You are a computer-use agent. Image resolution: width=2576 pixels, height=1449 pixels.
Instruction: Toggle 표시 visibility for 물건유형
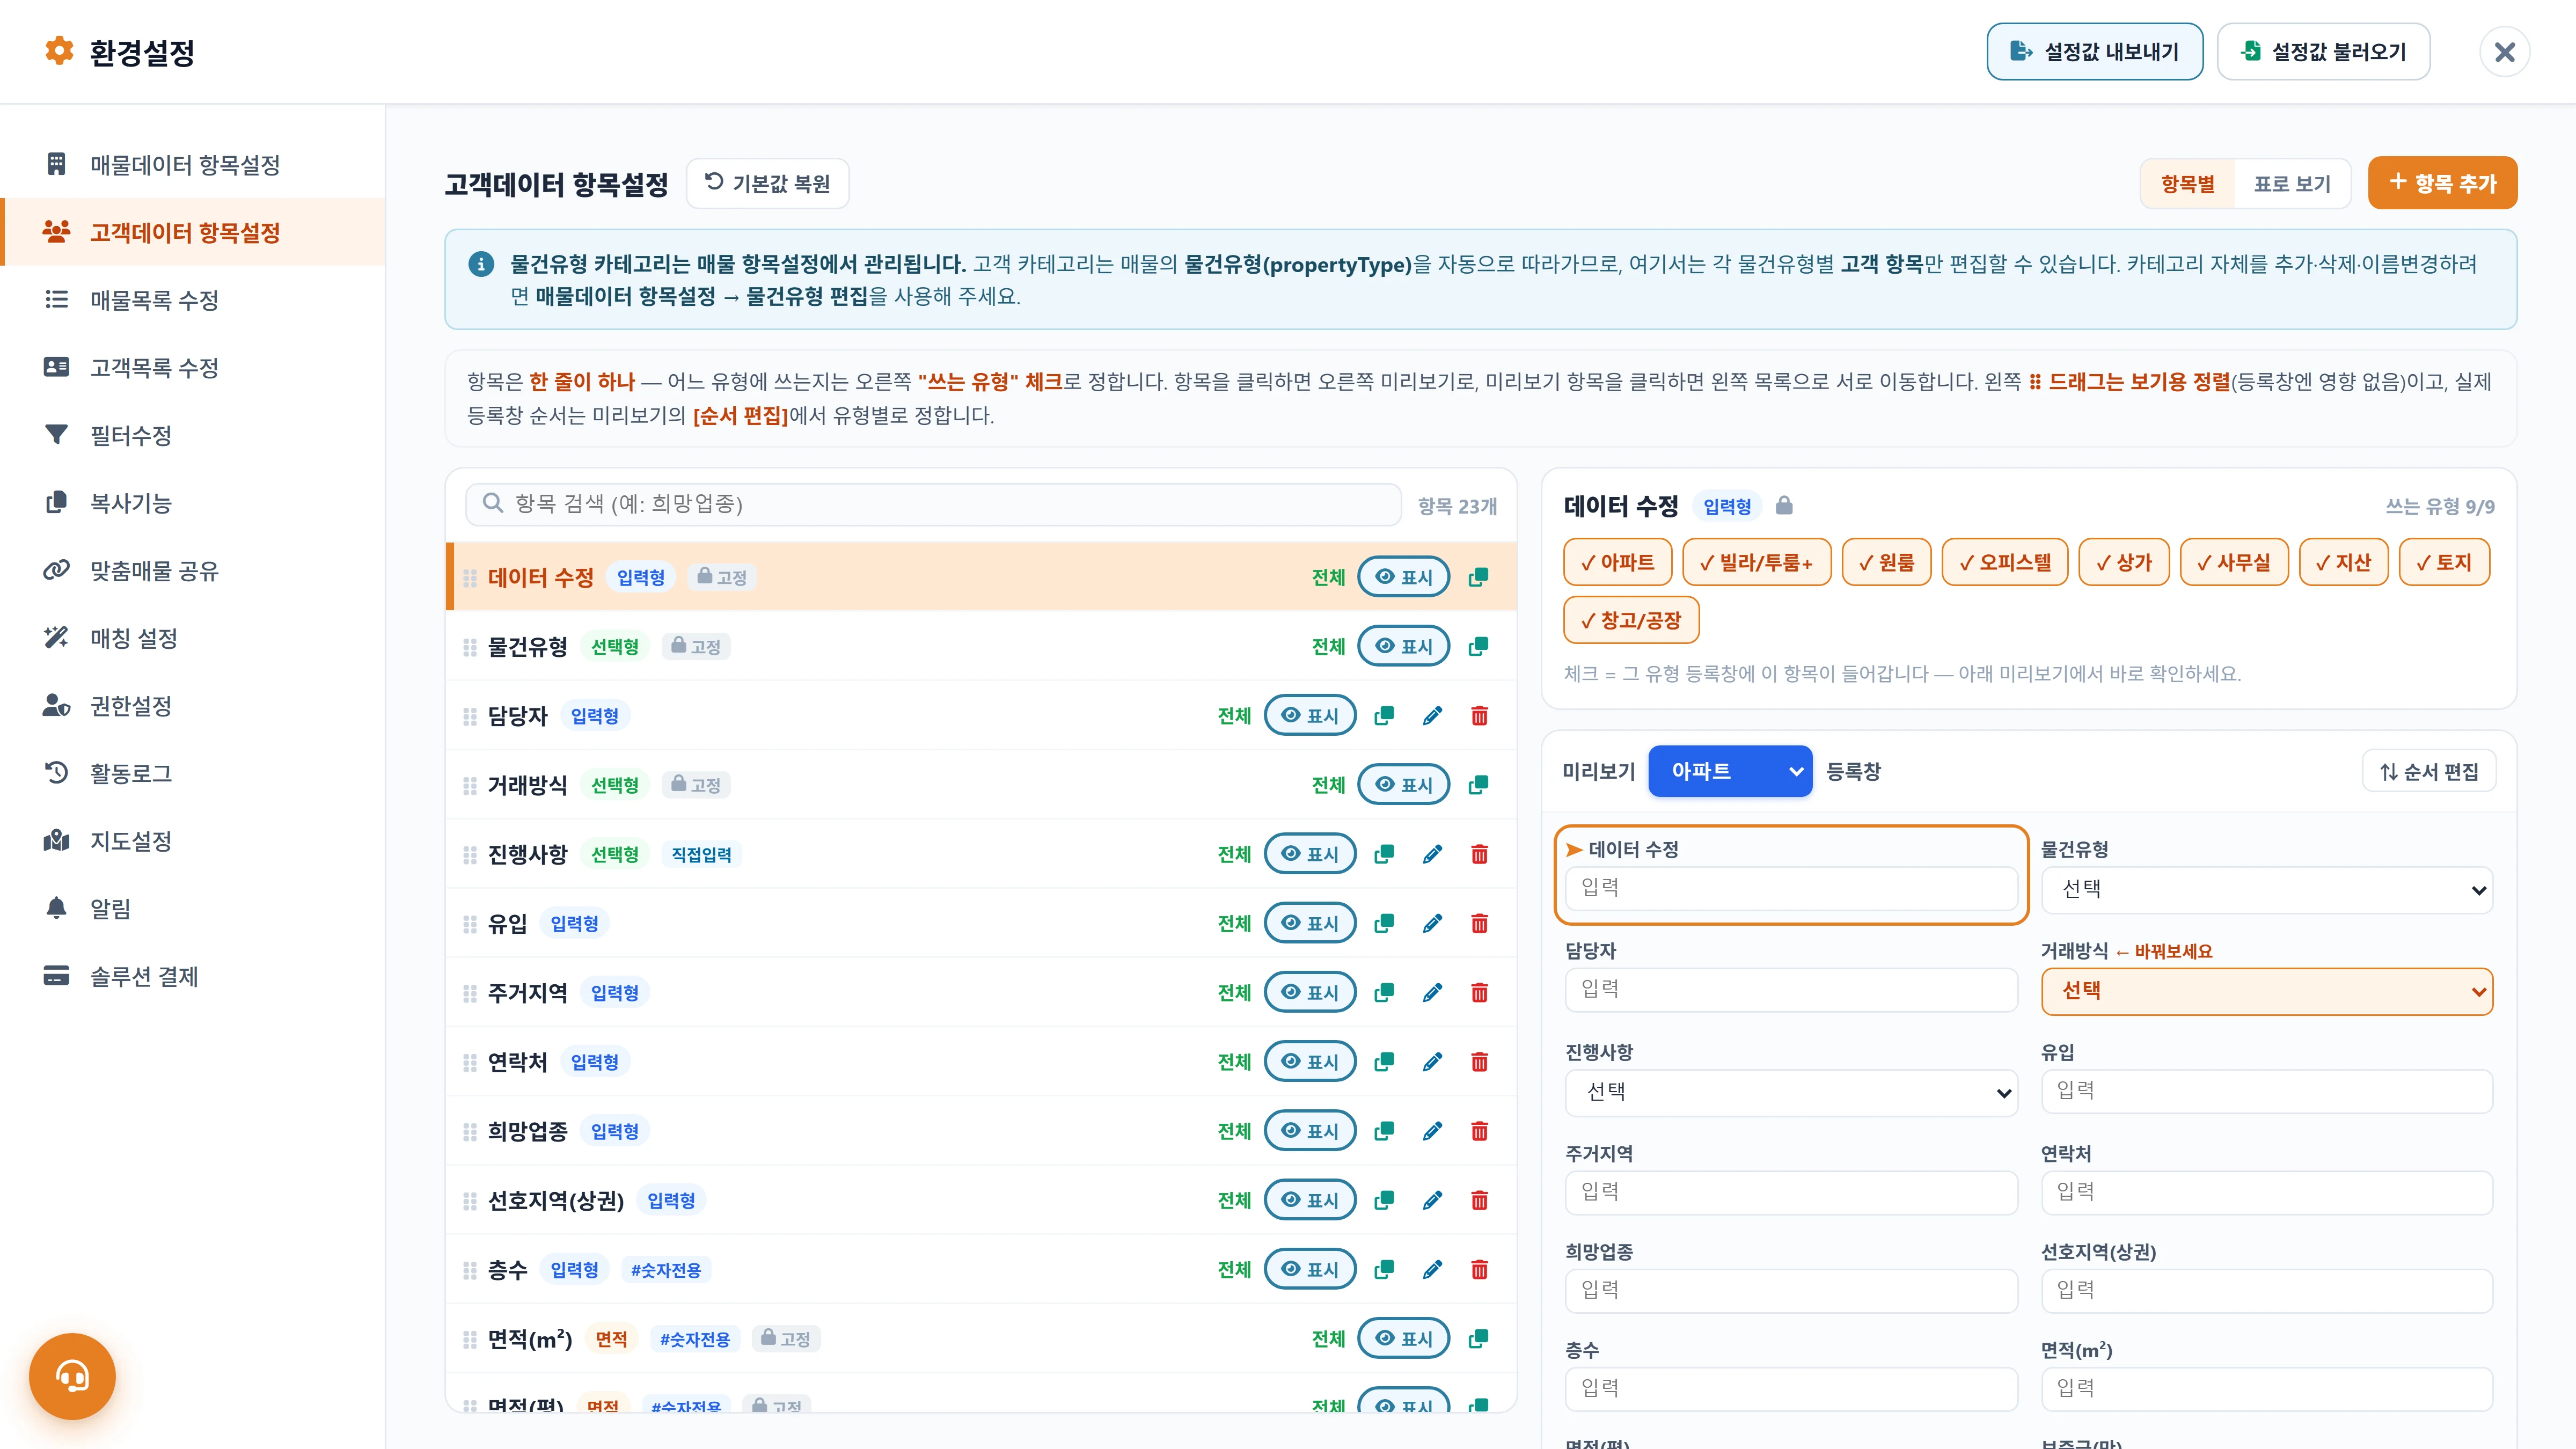(x=1404, y=647)
